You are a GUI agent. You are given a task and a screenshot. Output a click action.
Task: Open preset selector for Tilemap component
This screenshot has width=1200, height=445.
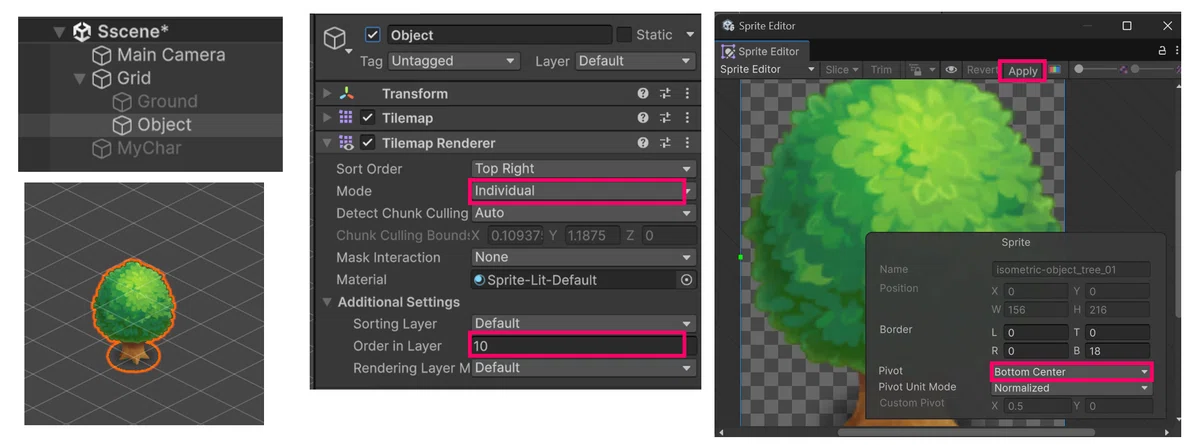point(665,118)
